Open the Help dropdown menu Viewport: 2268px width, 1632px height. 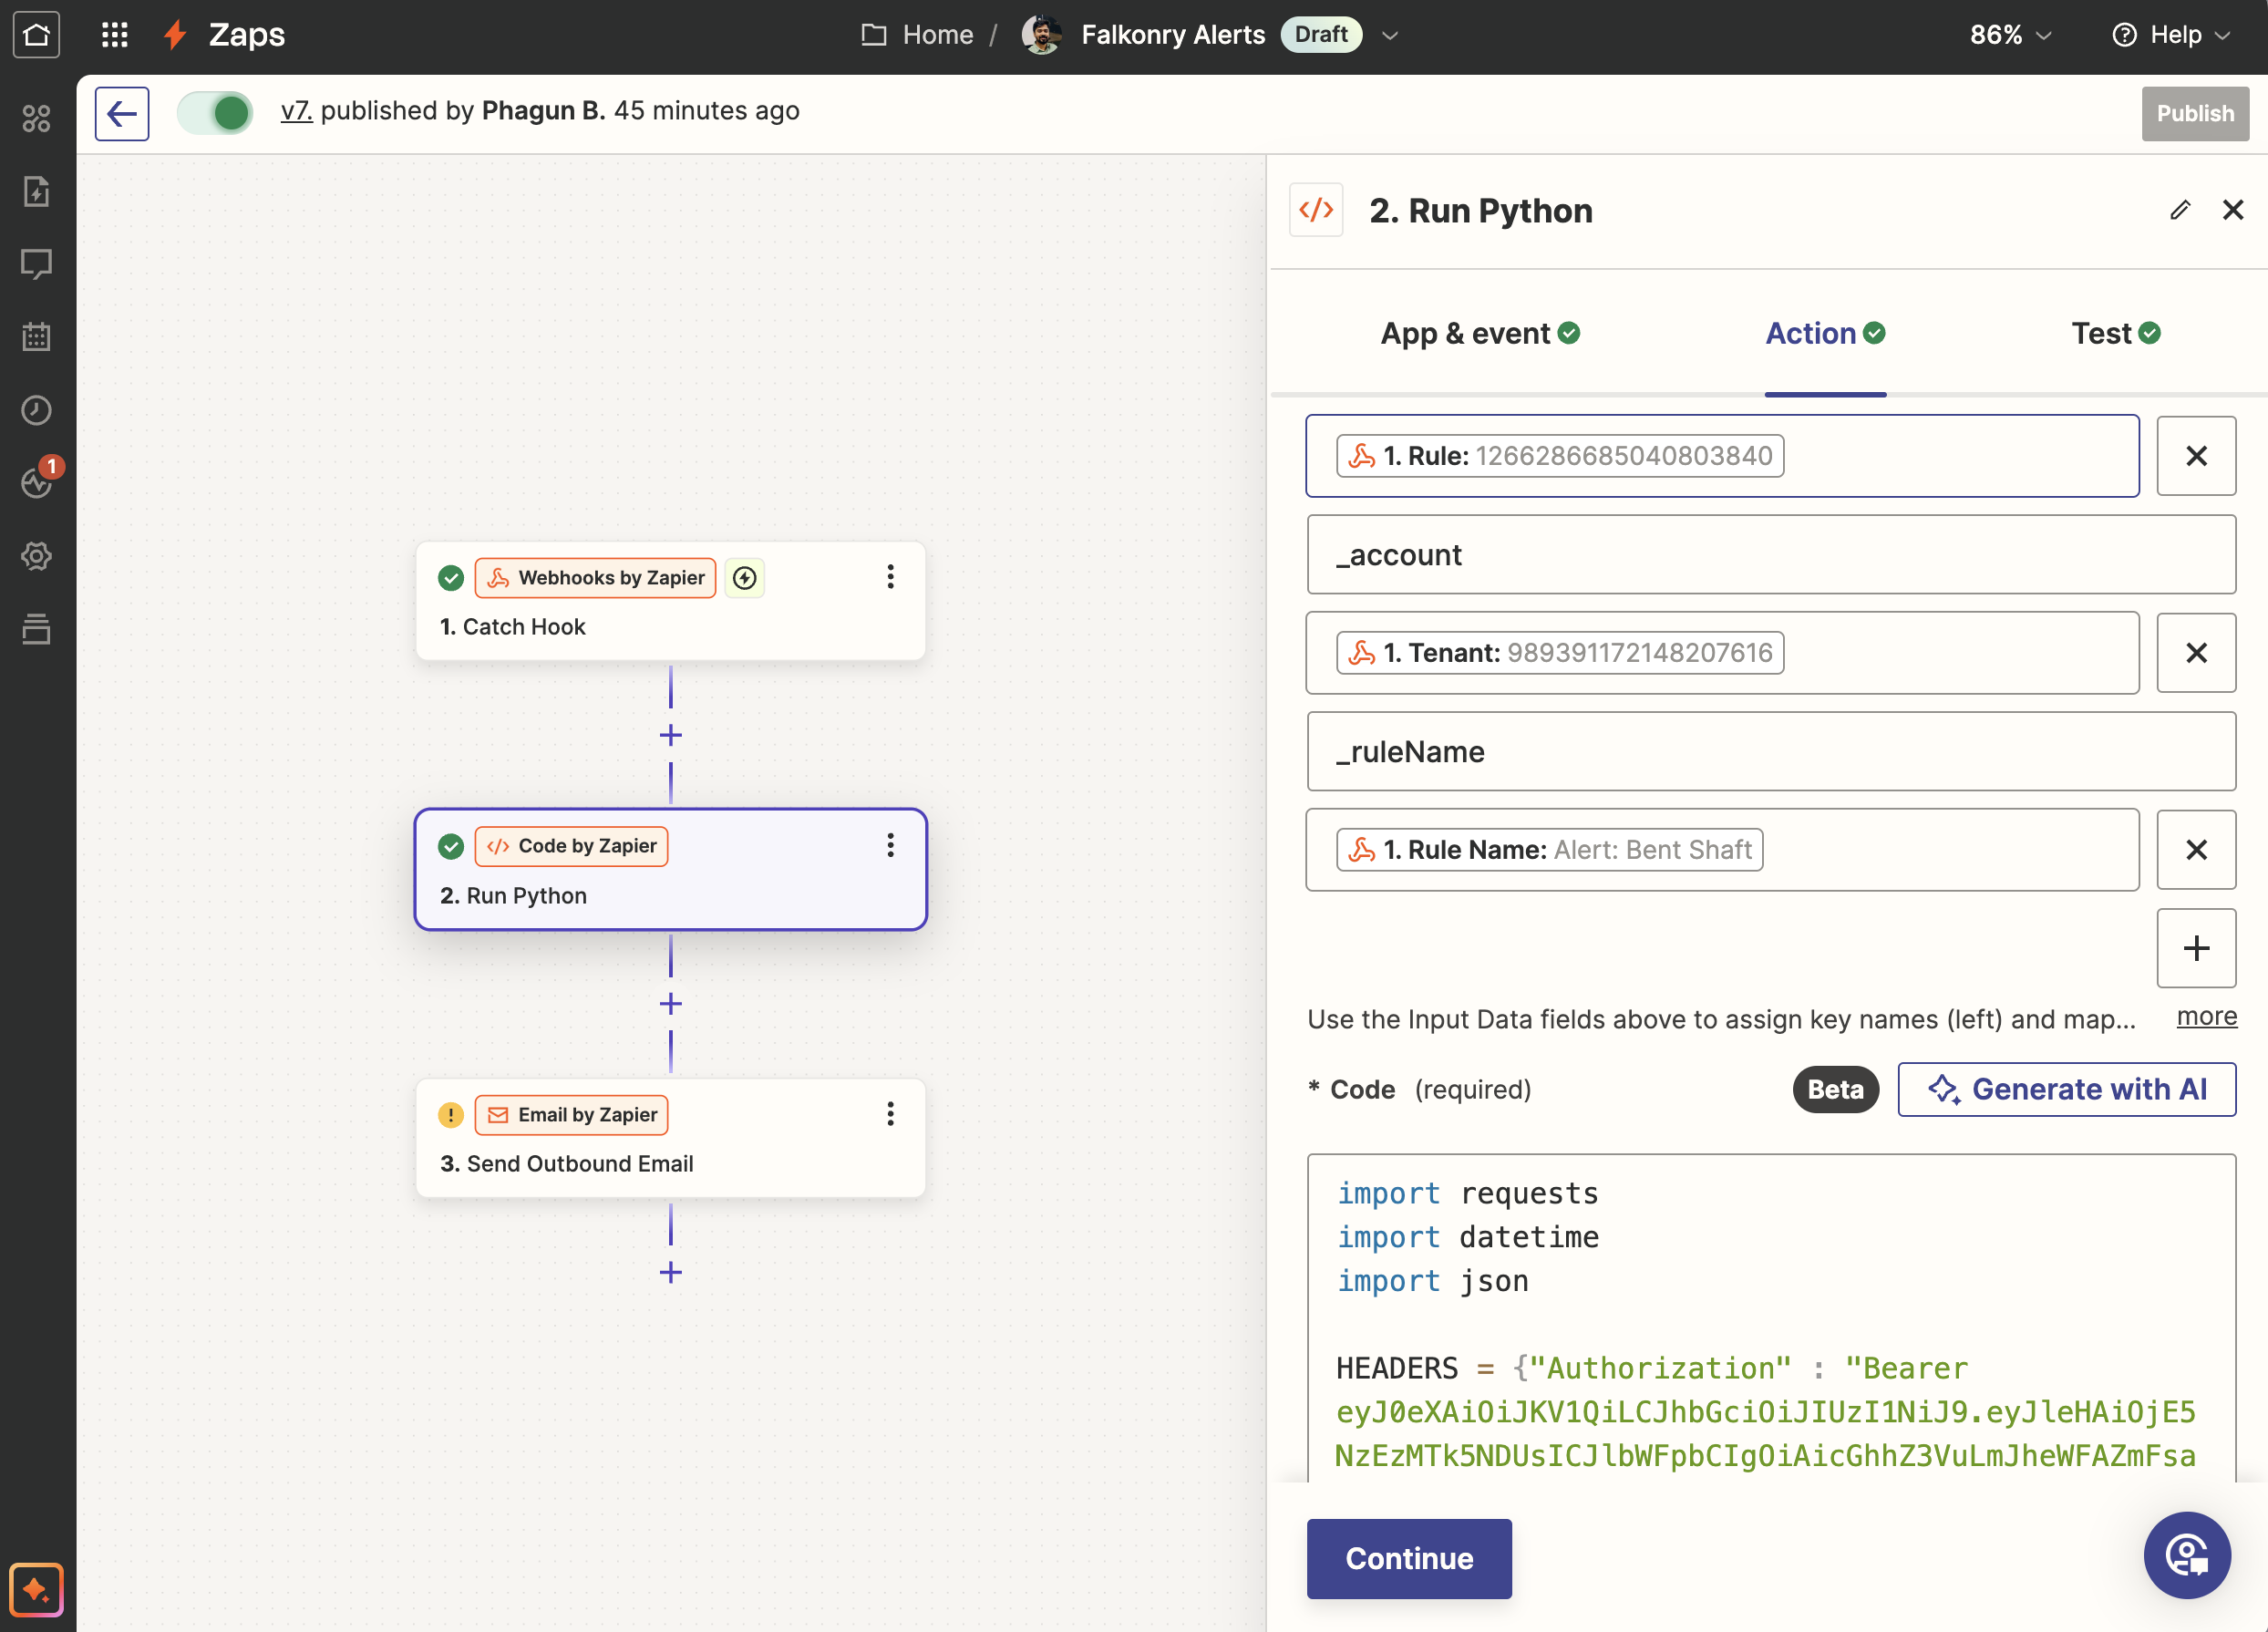coord(2171,35)
